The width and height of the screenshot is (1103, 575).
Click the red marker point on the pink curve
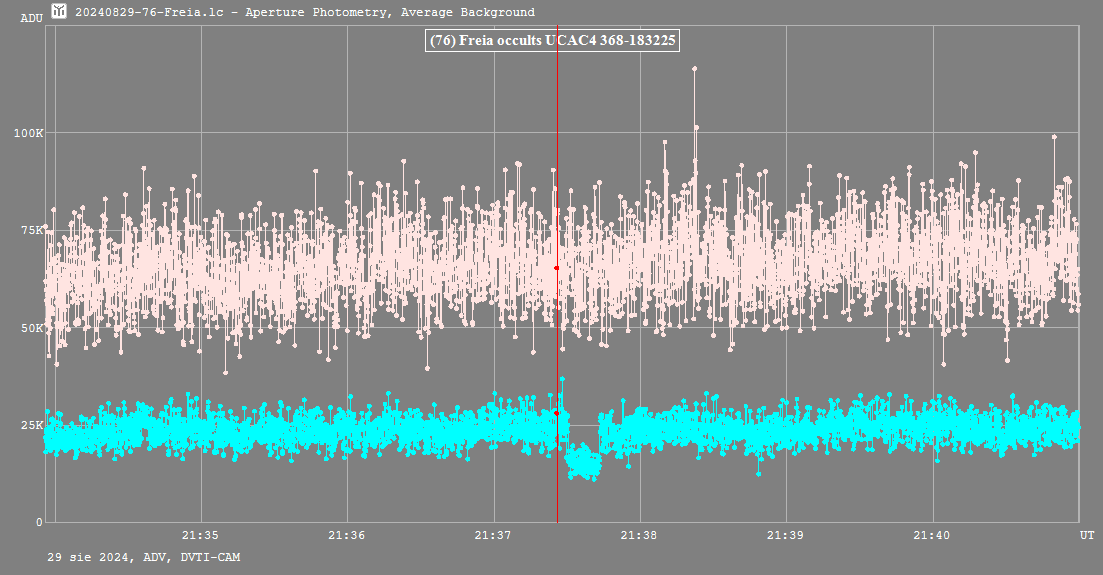click(556, 268)
